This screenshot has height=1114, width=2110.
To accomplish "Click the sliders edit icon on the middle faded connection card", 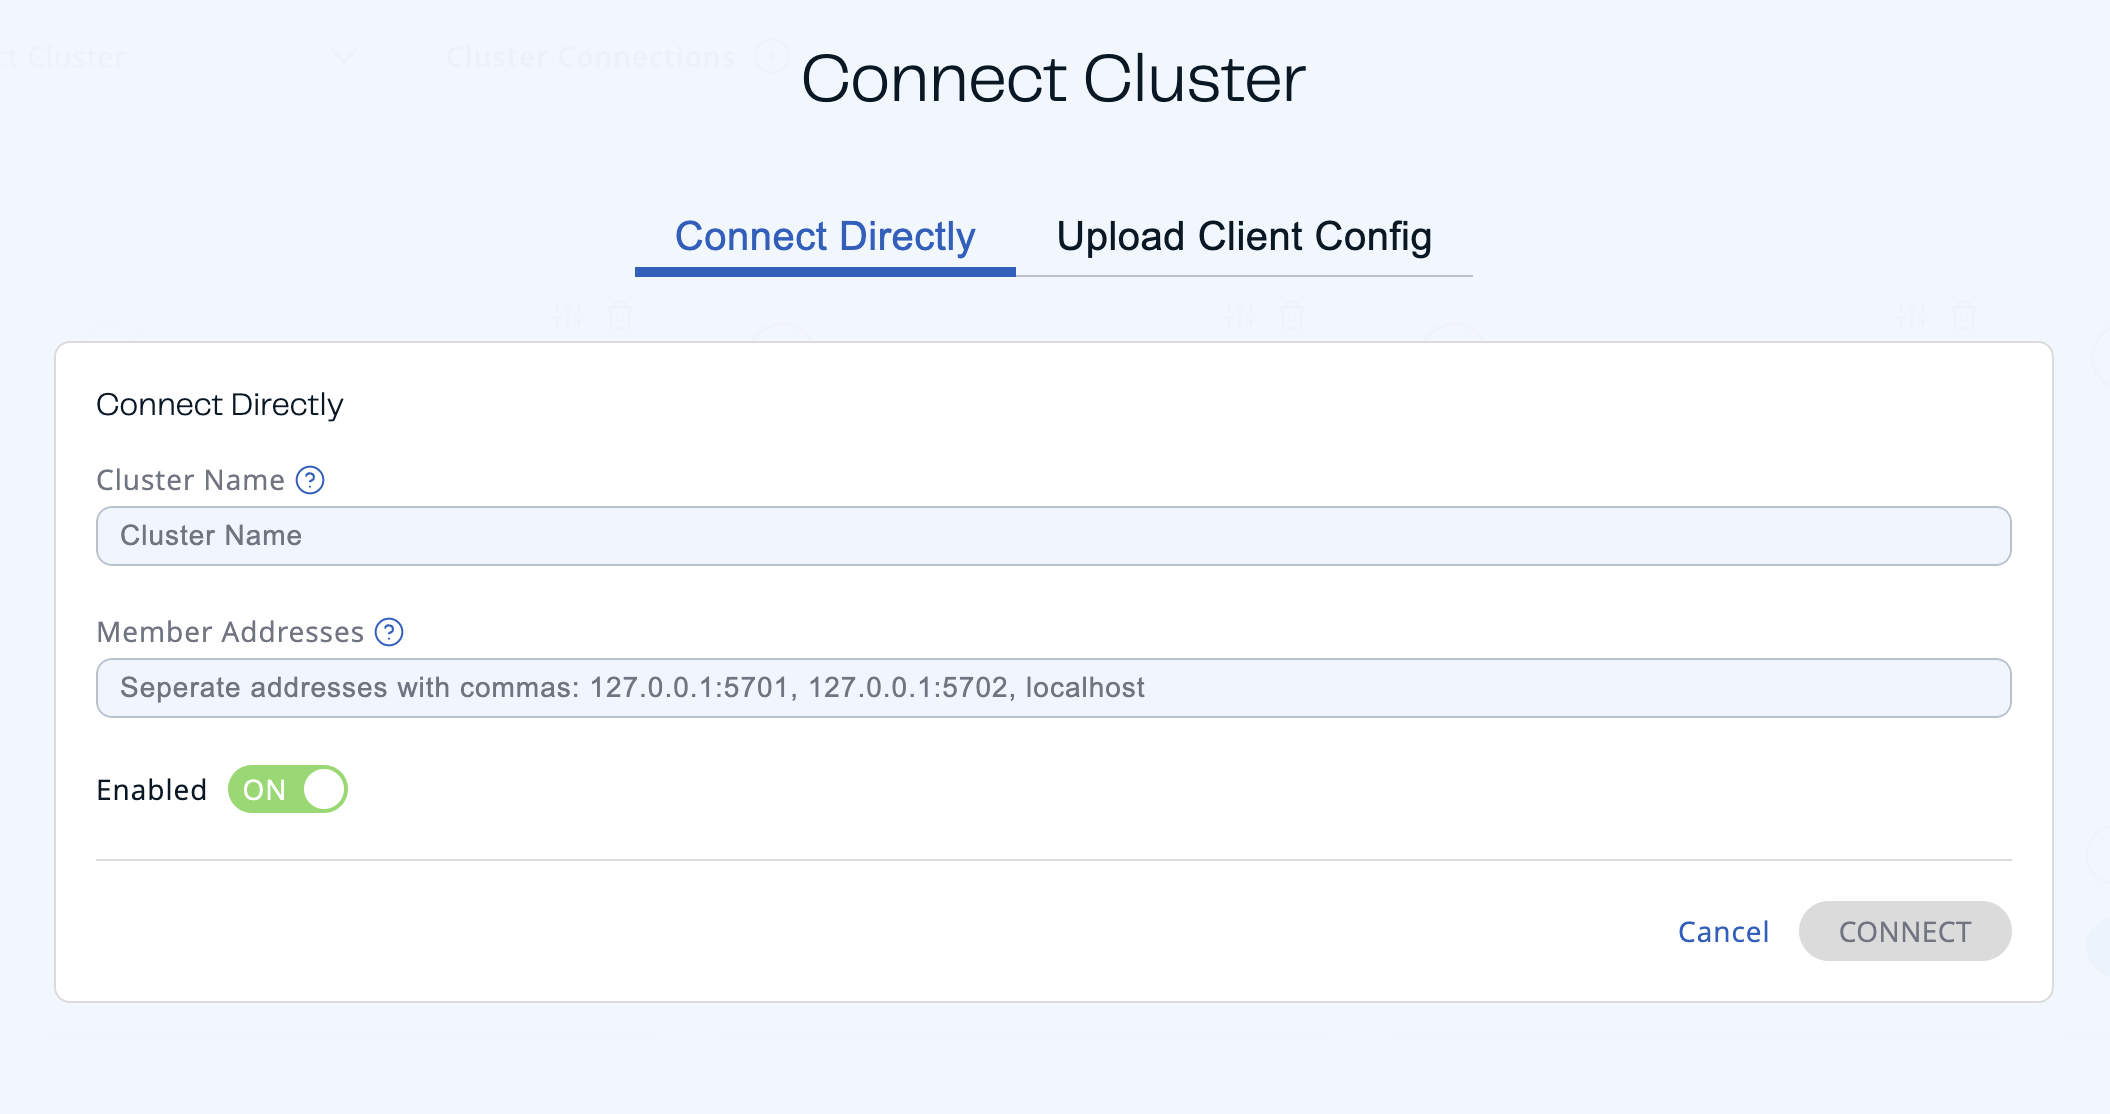I will tap(1239, 315).
